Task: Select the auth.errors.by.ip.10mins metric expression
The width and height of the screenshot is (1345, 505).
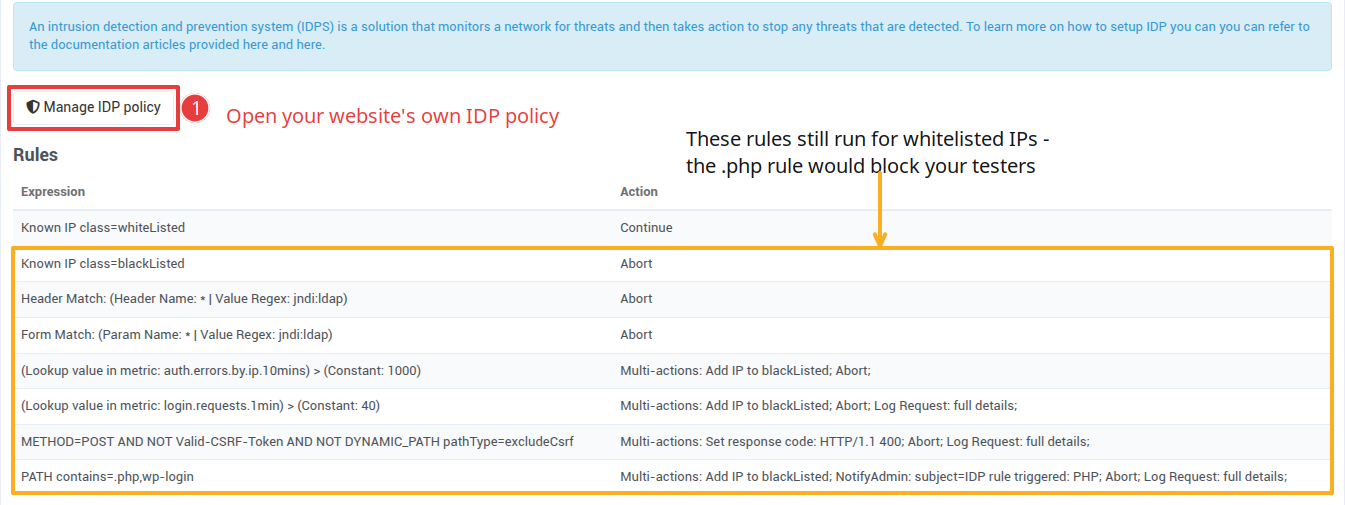Action: (221, 370)
